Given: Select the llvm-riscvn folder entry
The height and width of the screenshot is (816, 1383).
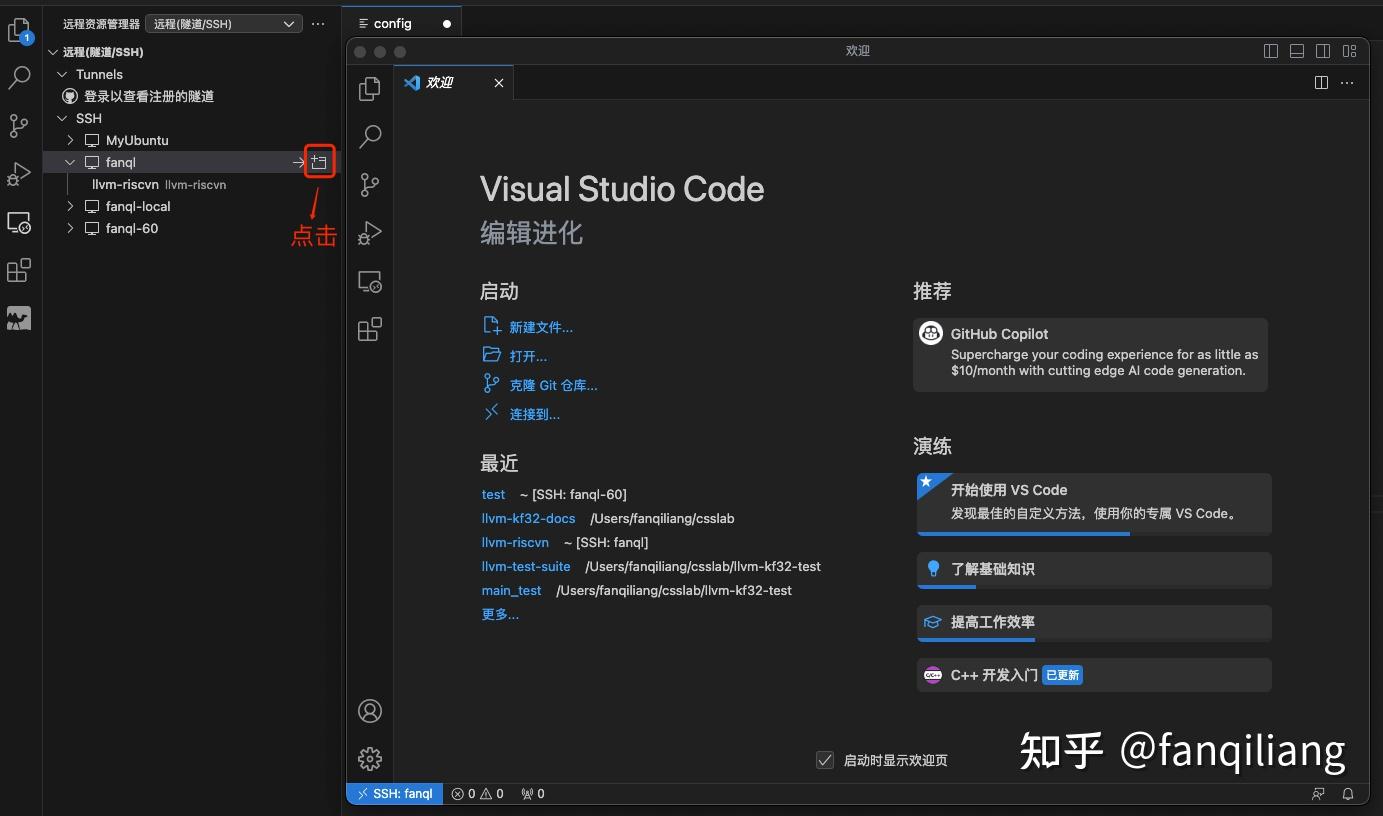Looking at the screenshot, I should pos(189,184).
